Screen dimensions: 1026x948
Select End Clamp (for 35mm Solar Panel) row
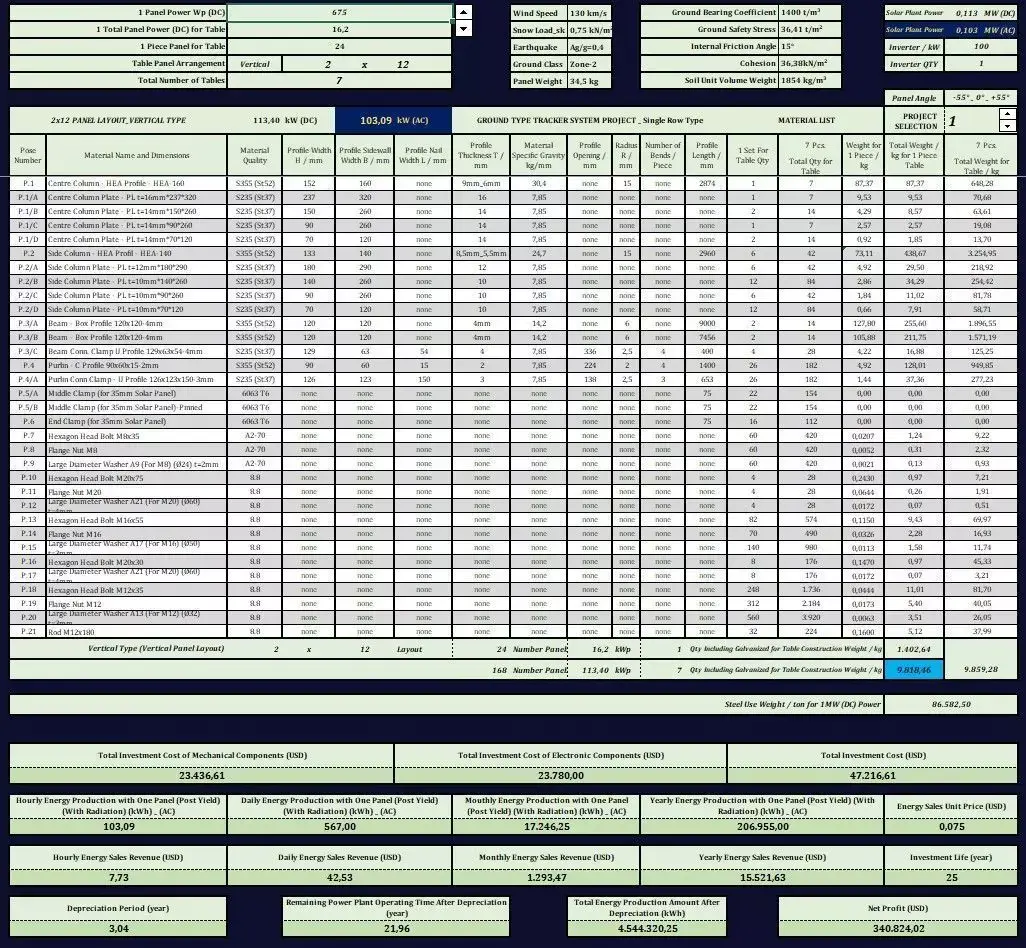tap(136, 421)
